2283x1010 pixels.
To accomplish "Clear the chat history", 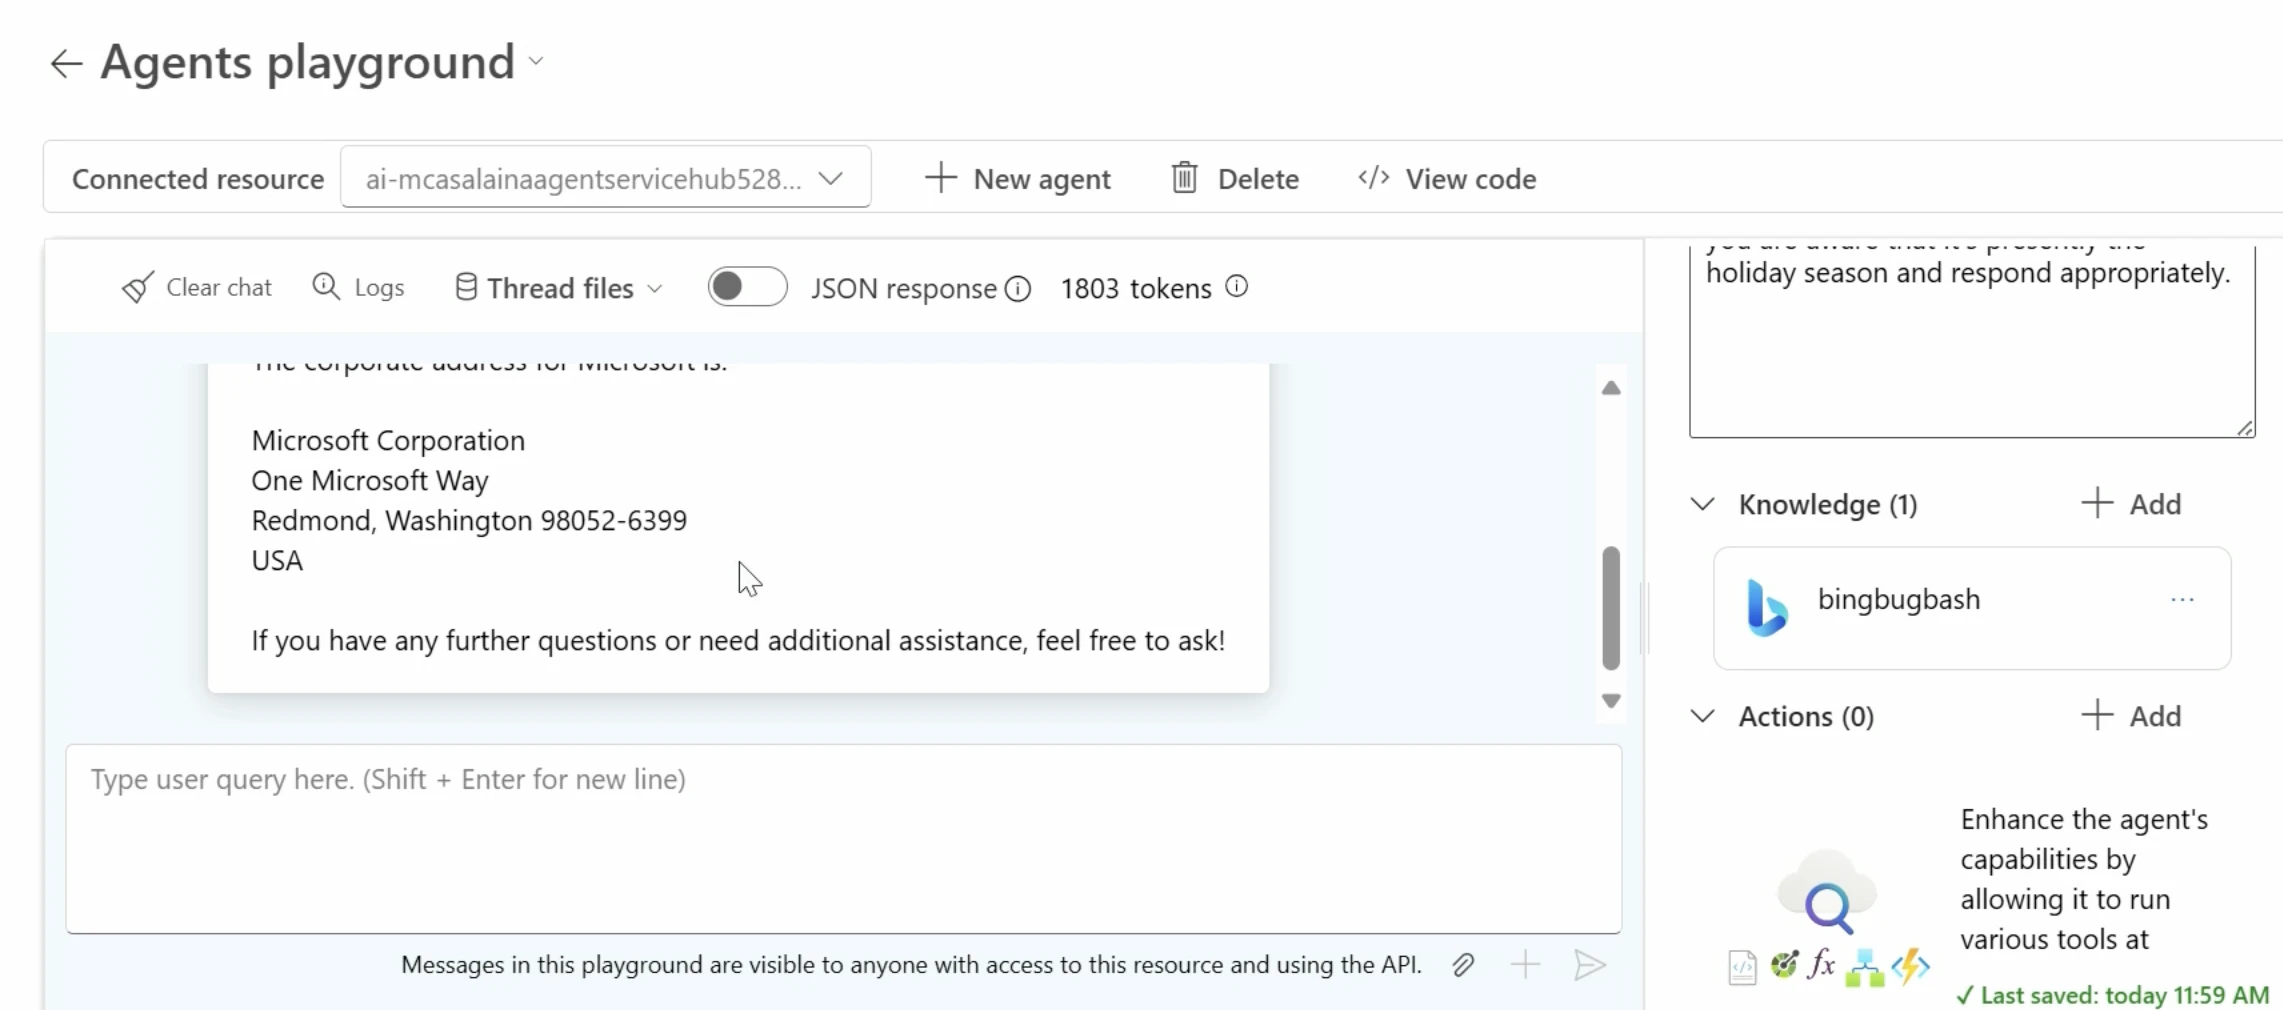I will pos(196,288).
